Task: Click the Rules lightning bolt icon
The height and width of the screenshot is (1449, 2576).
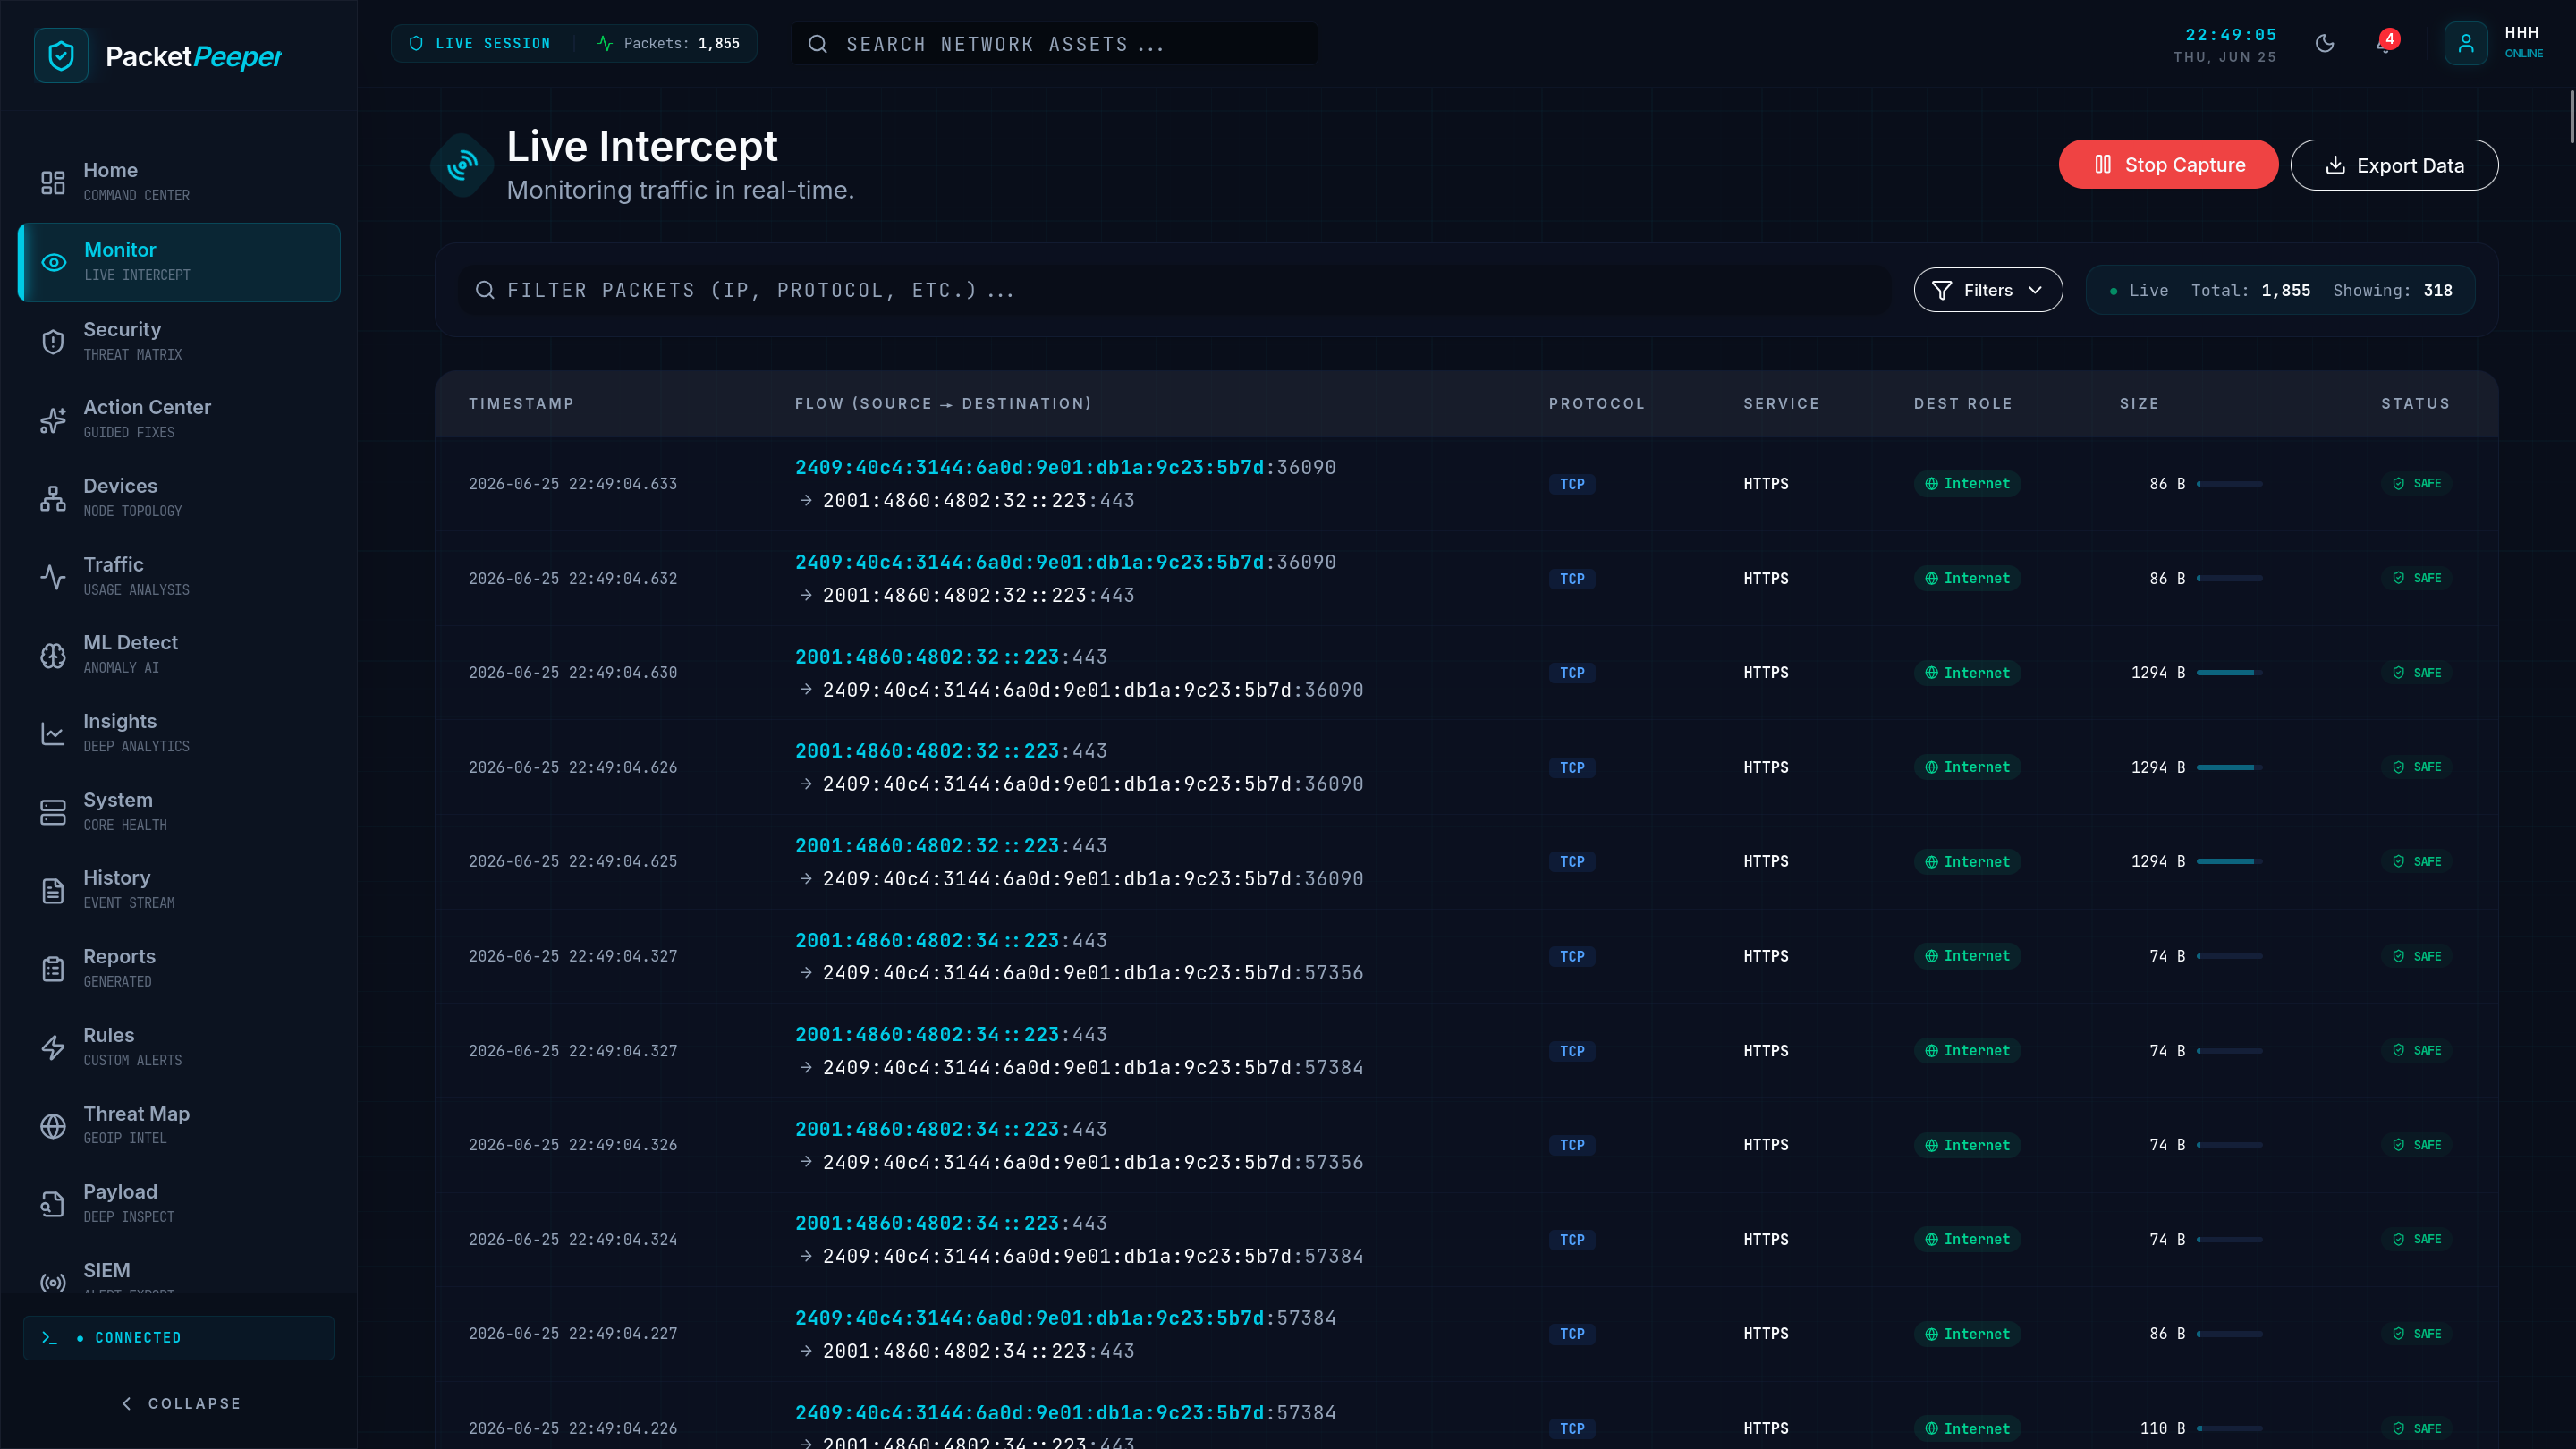Action: [53, 1048]
